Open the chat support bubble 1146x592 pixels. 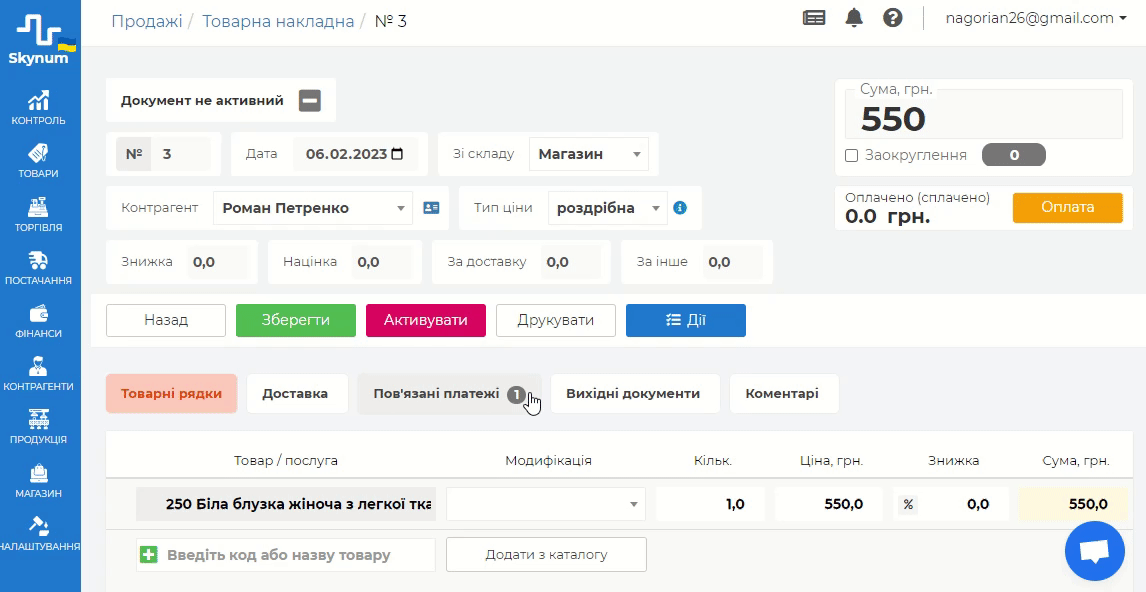(1095, 551)
